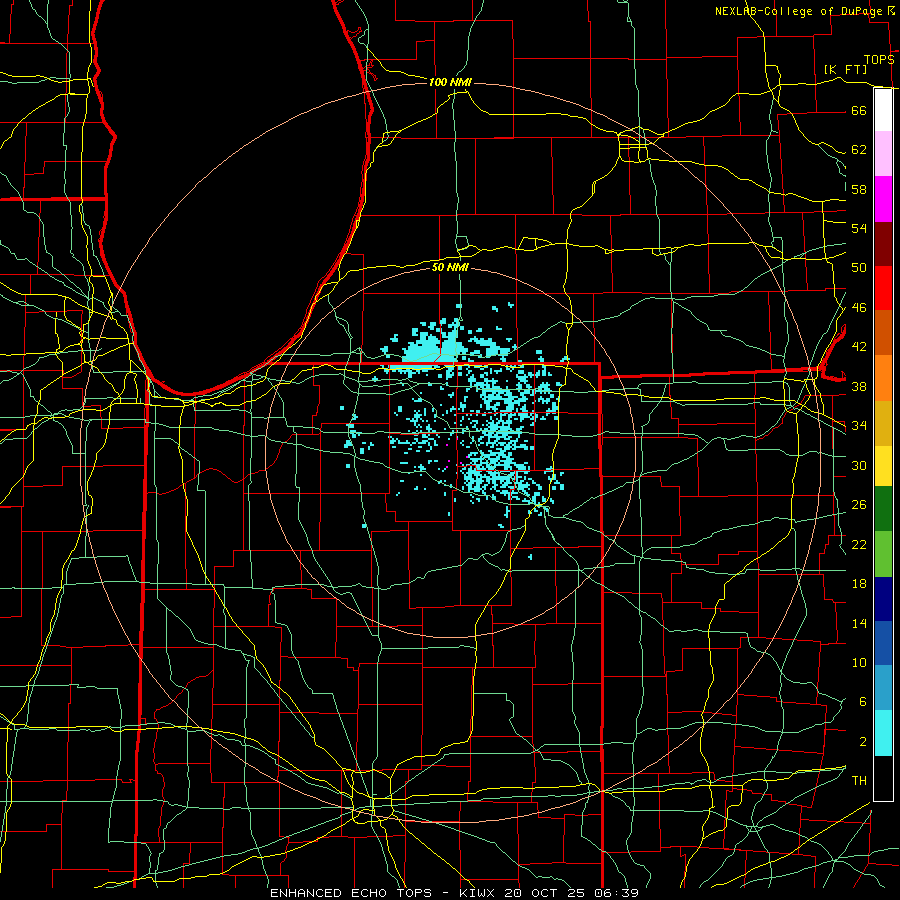Click the bright red swatch between 46 and 50
900x900 pixels.
tap(883, 288)
